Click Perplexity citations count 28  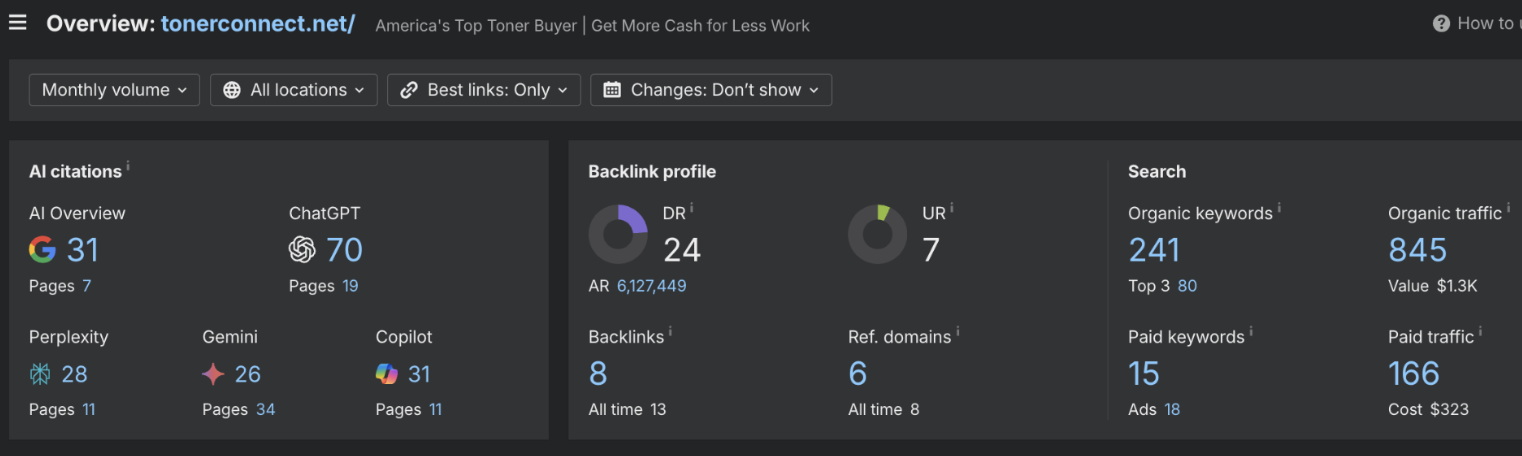75,374
